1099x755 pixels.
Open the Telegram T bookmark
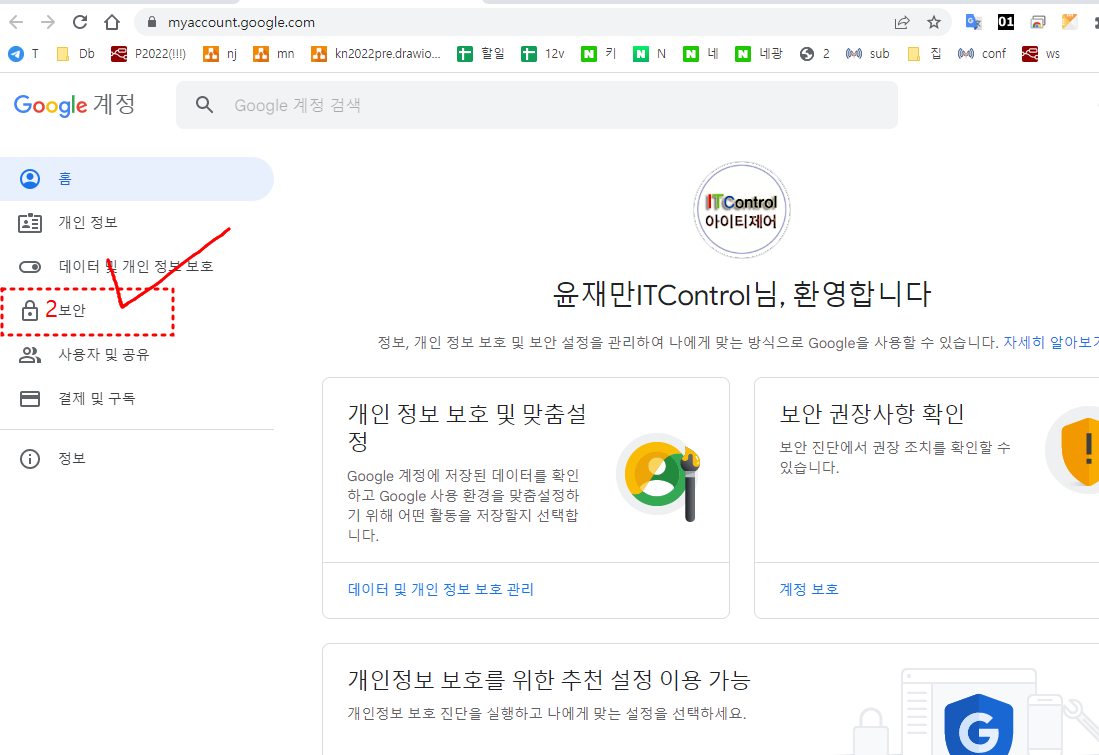(x=23, y=53)
